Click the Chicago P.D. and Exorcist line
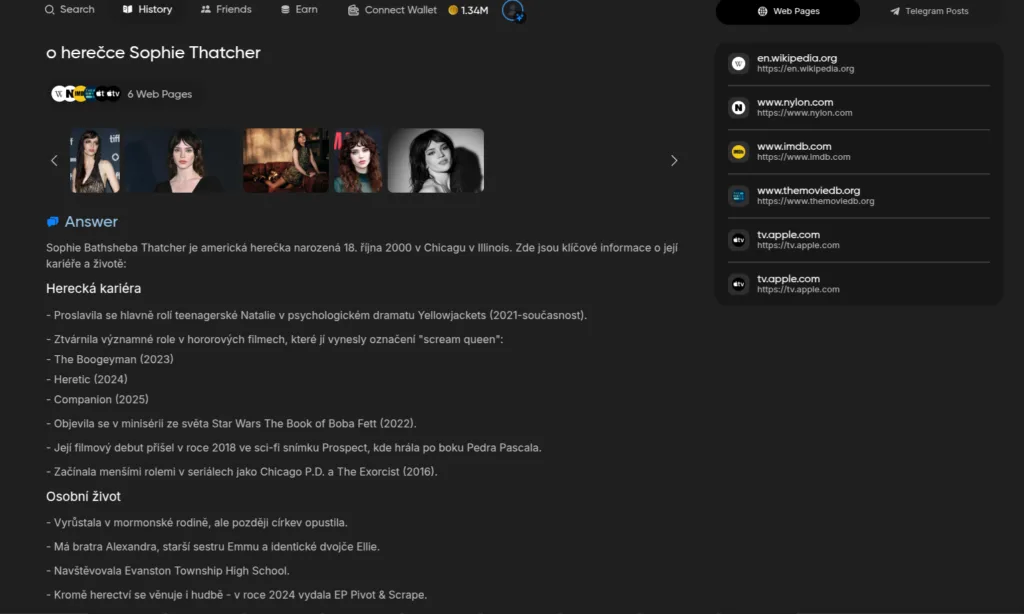 (x=242, y=472)
